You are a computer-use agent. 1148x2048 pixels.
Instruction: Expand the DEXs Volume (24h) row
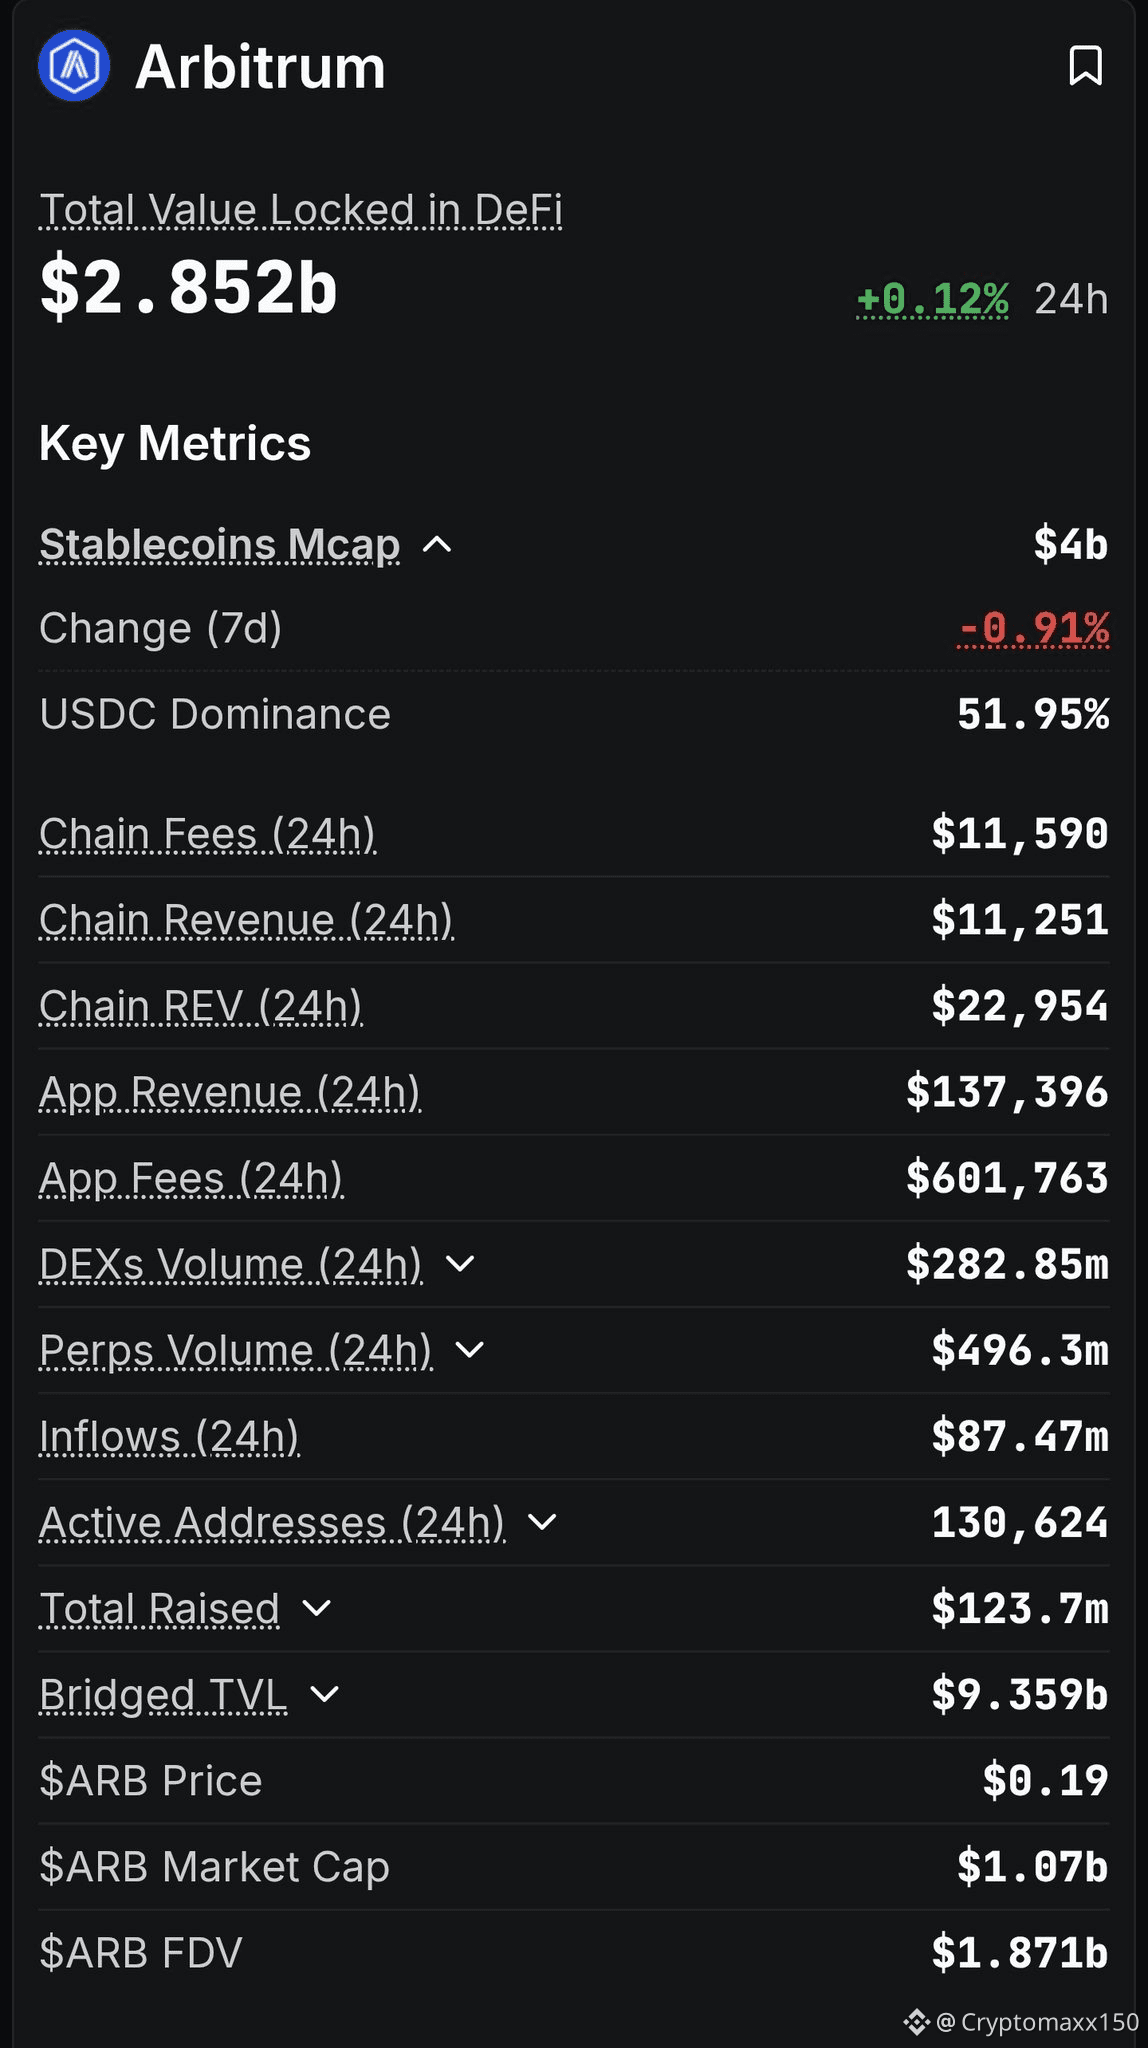point(460,1264)
